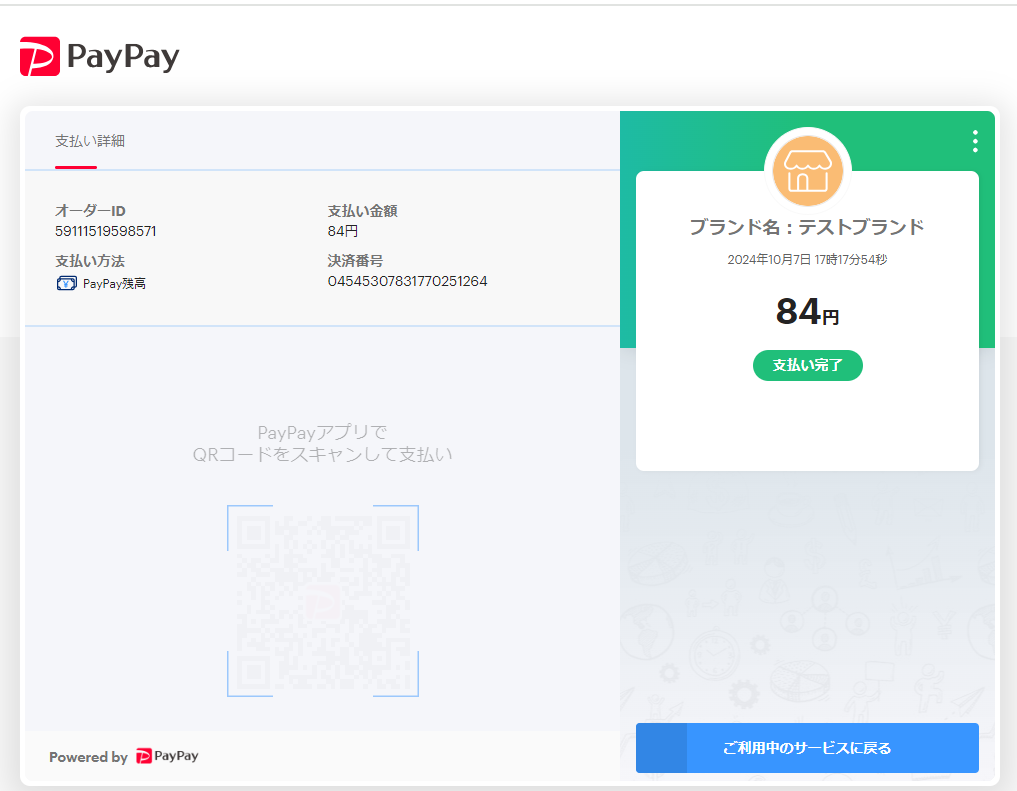Click the faded QR code image
The width and height of the screenshot is (1017, 791).
pos(322,601)
